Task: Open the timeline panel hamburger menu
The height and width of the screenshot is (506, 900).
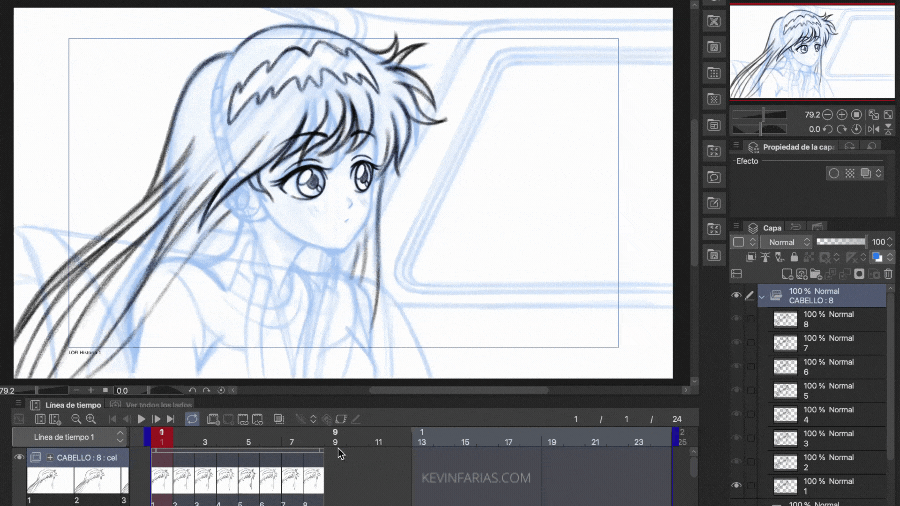Action: click(x=18, y=403)
